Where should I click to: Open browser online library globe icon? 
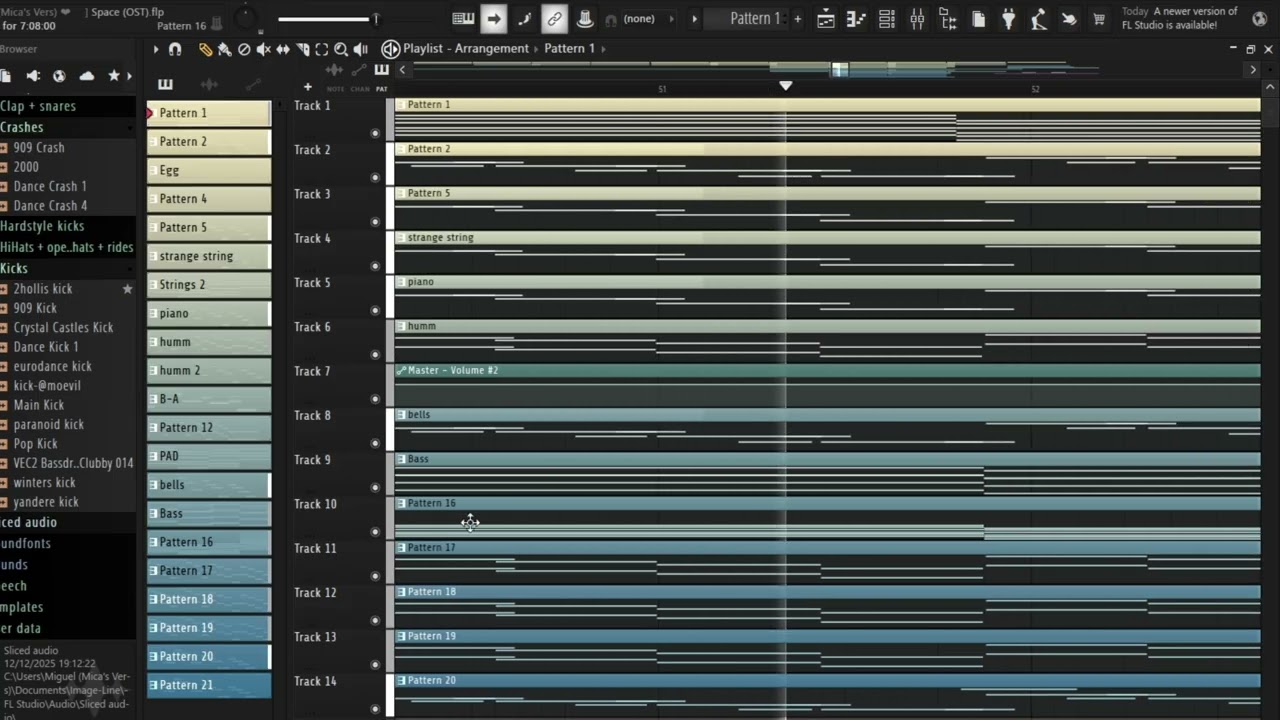59,76
